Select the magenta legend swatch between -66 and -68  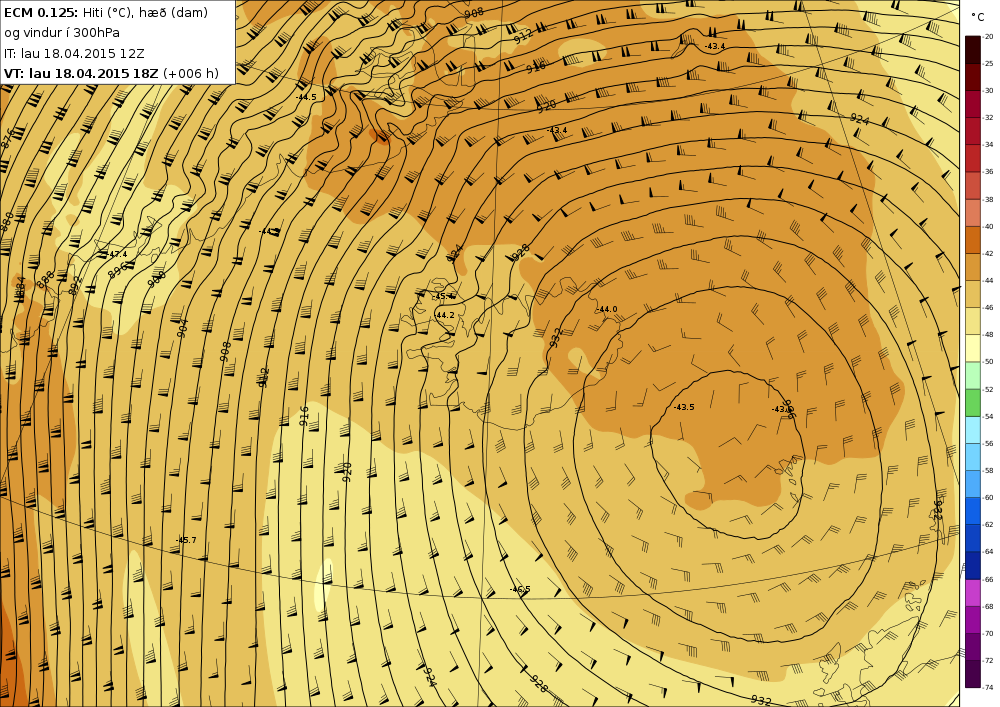[973, 592]
